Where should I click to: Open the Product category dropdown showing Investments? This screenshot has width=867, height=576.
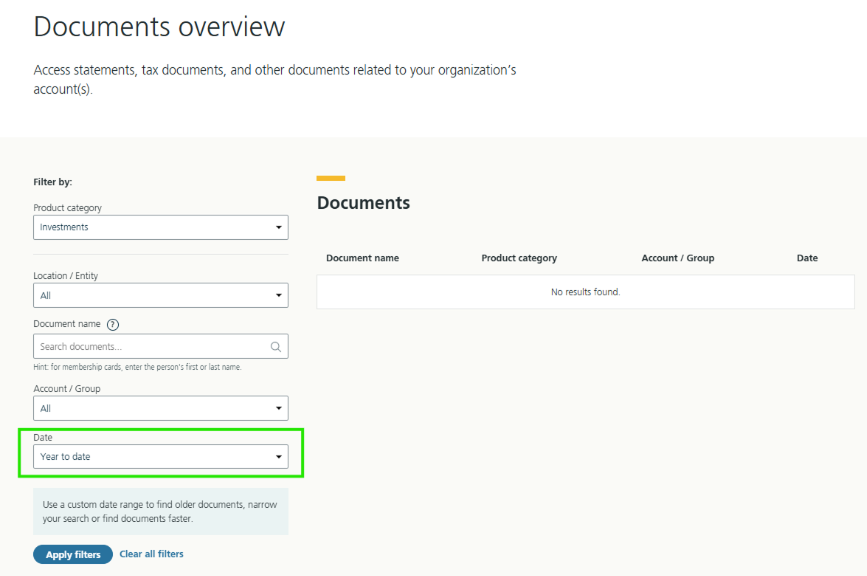point(160,227)
